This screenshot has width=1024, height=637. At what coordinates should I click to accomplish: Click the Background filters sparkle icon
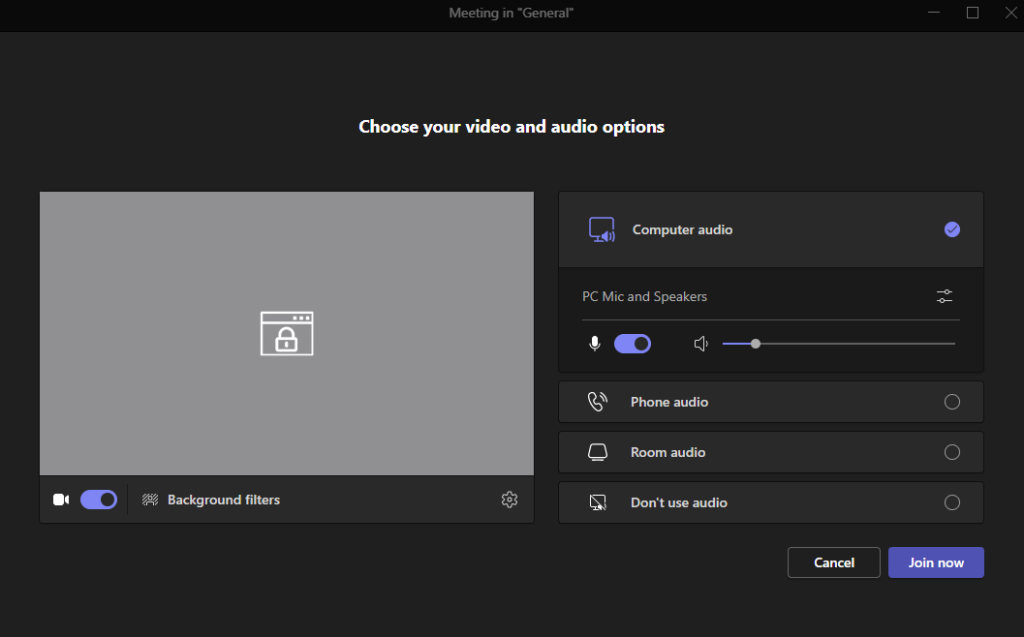tap(150, 499)
